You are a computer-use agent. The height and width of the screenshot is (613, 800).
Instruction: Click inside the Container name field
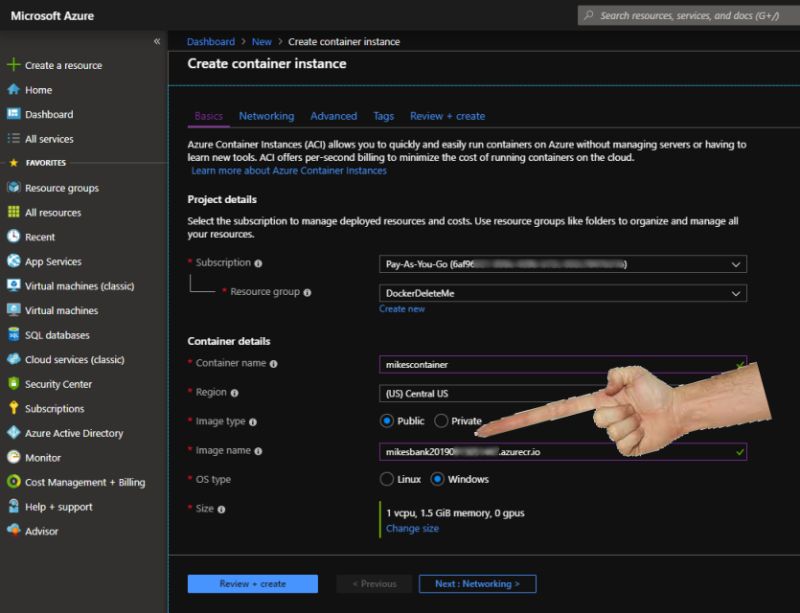pos(470,363)
